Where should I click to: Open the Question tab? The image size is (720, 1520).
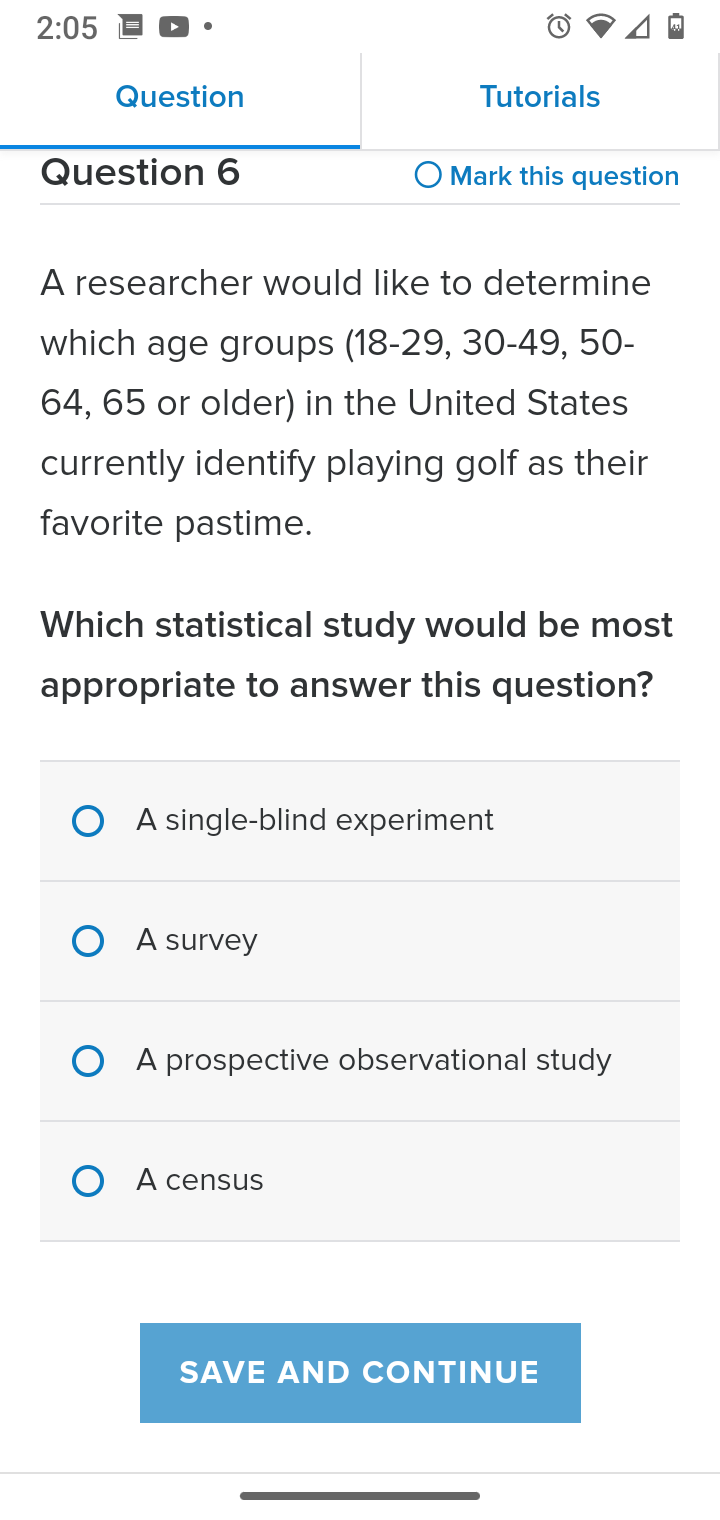click(x=180, y=97)
